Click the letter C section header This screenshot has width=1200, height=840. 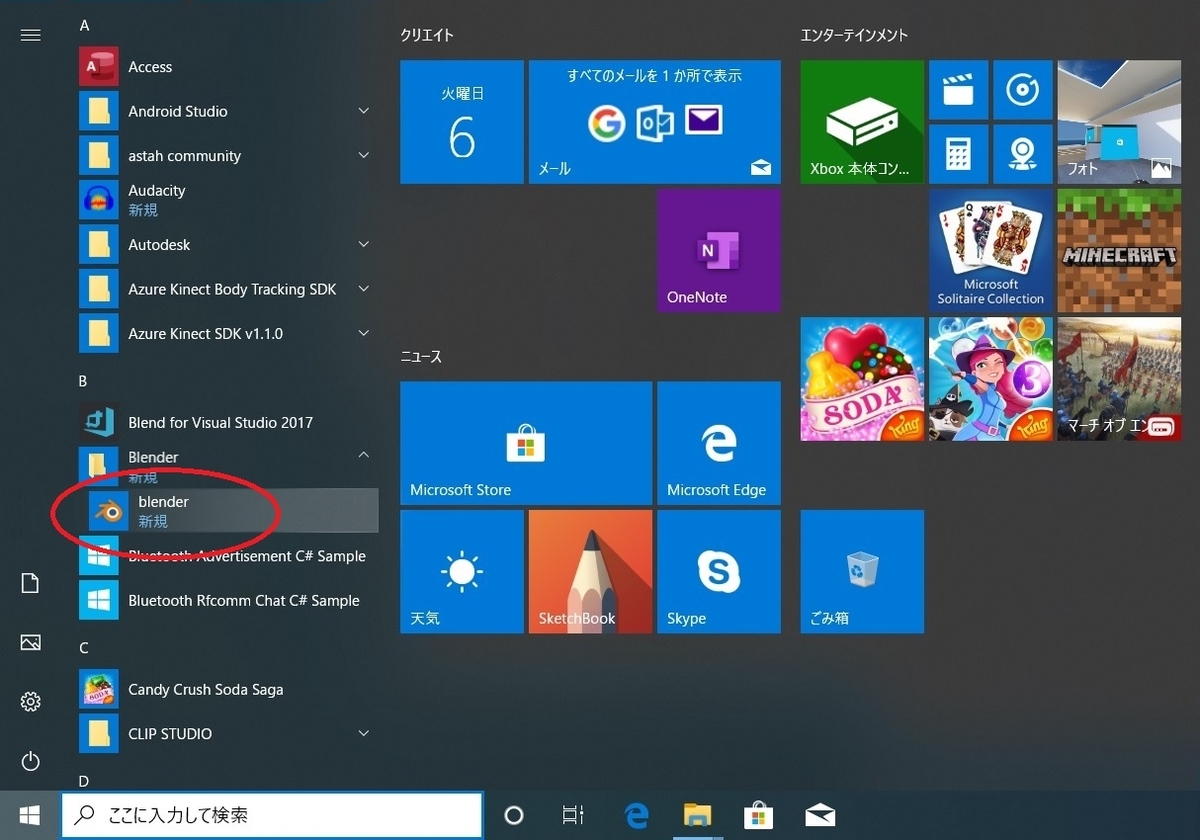84,647
